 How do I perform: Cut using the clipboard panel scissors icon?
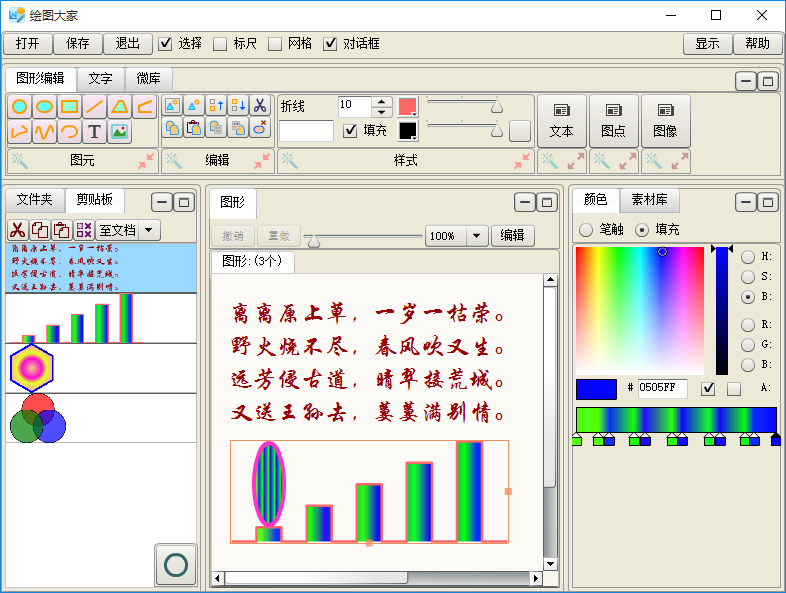[18, 230]
